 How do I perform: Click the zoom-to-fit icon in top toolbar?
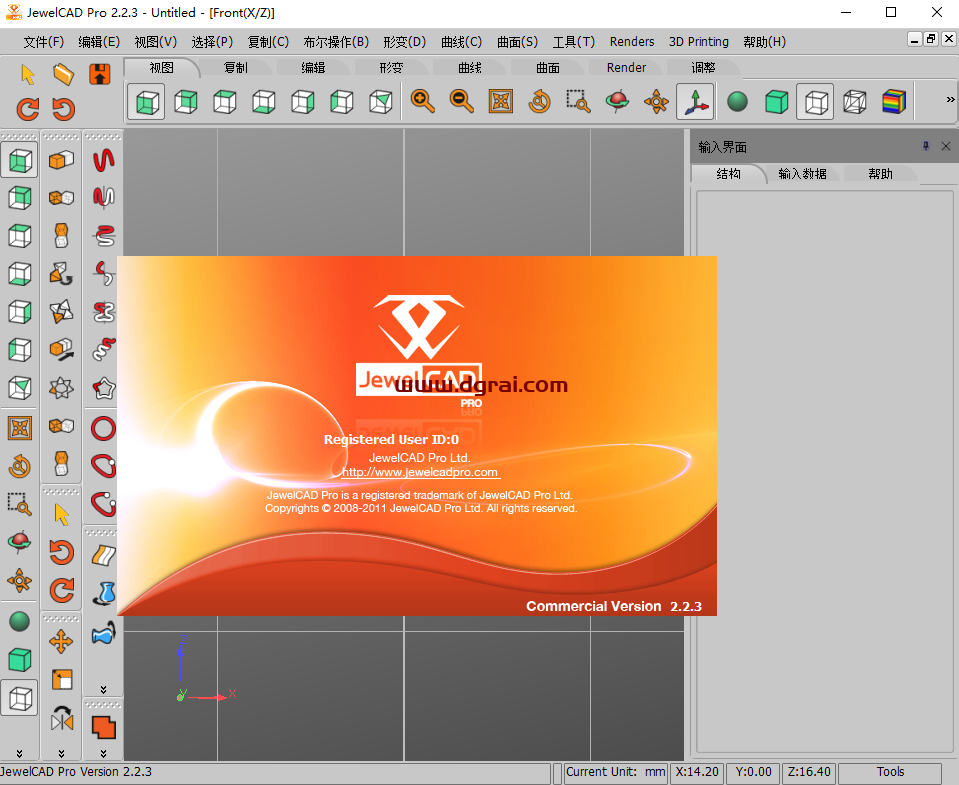[x=501, y=101]
